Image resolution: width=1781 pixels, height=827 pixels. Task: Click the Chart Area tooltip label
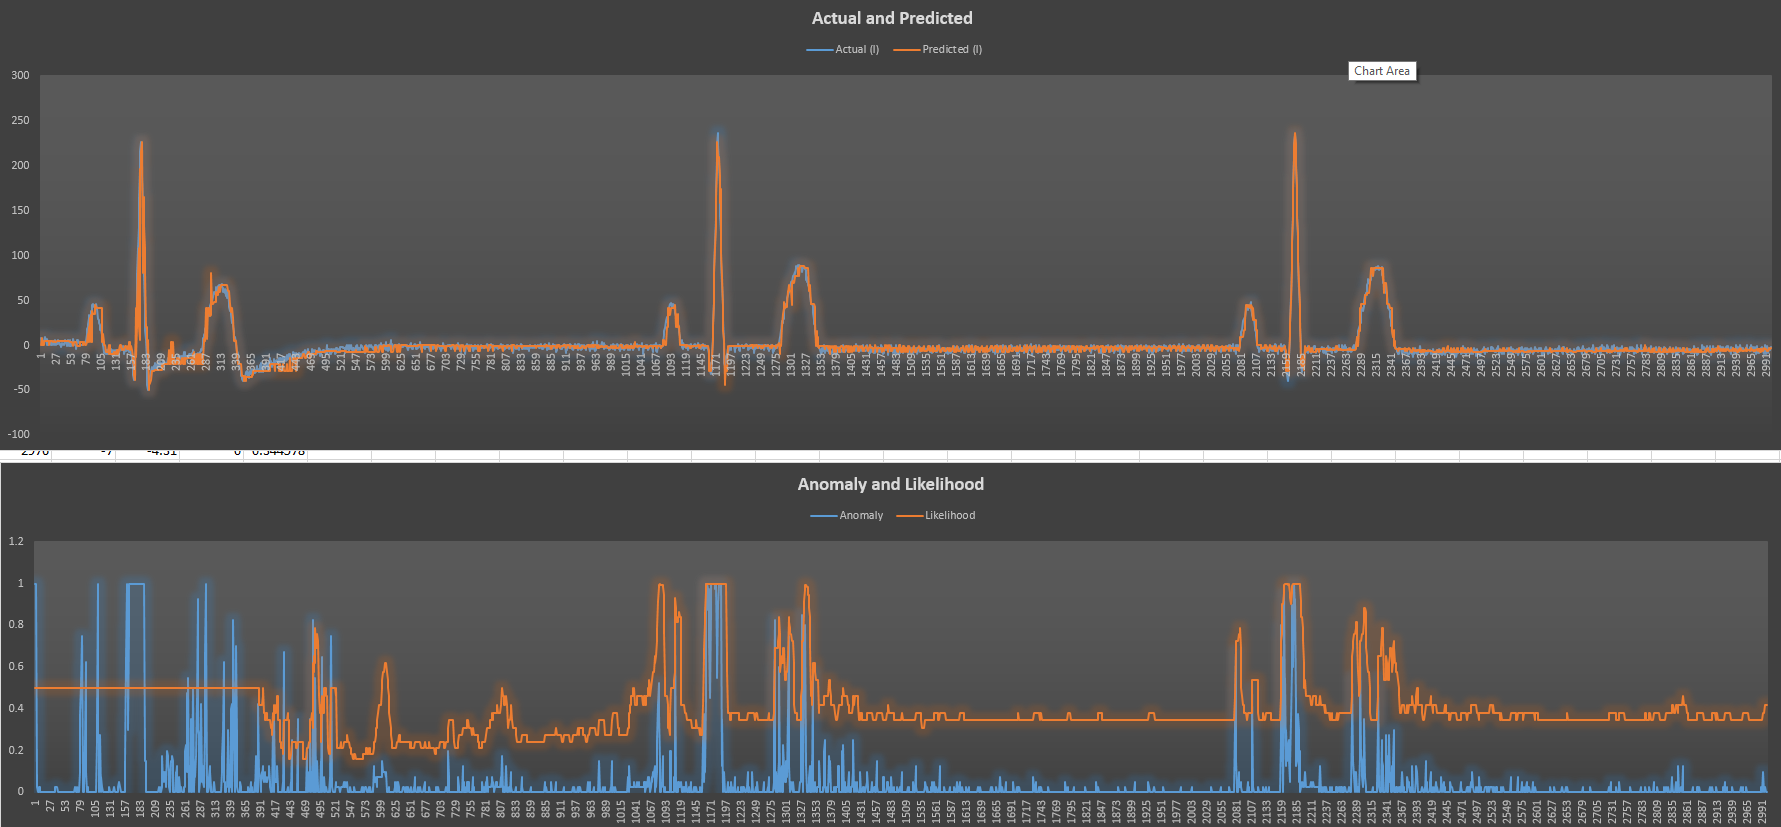[x=1382, y=71]
